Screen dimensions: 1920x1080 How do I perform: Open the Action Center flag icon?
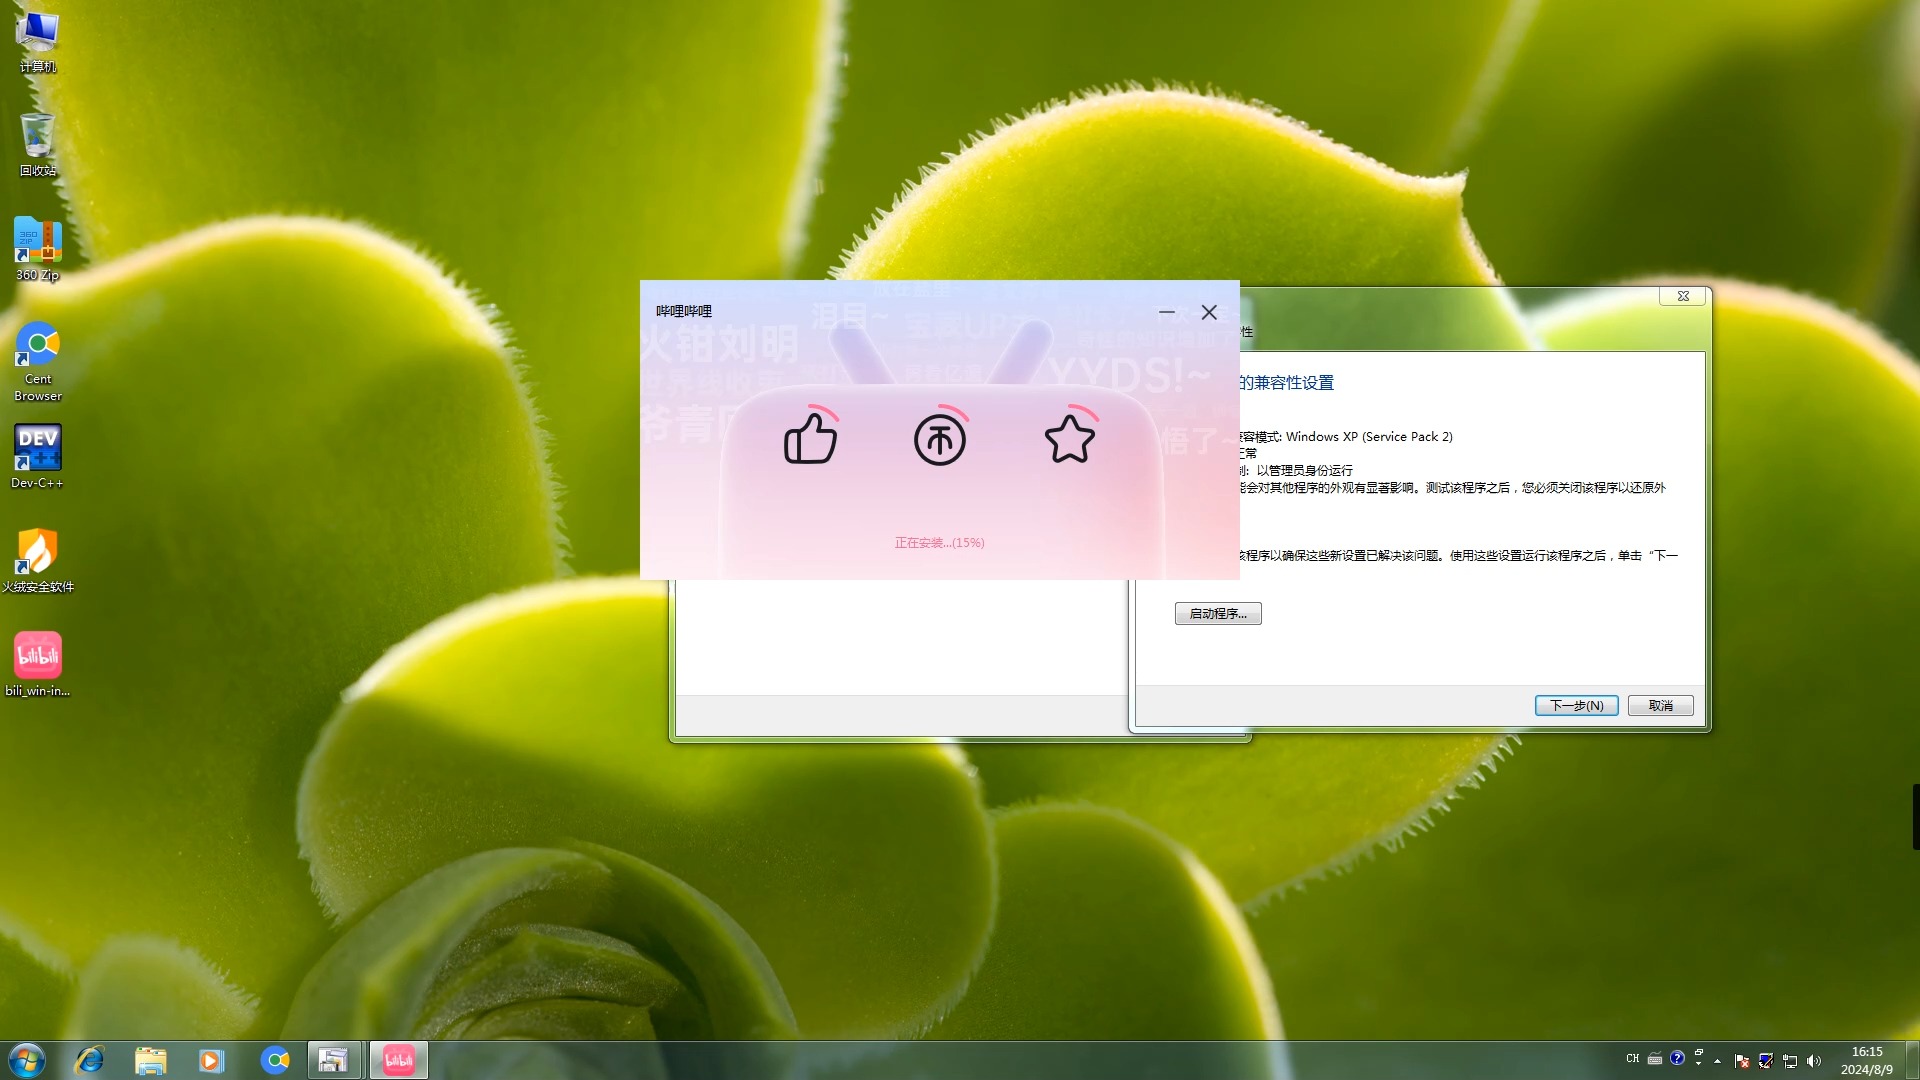(x=1742, y=1061)
